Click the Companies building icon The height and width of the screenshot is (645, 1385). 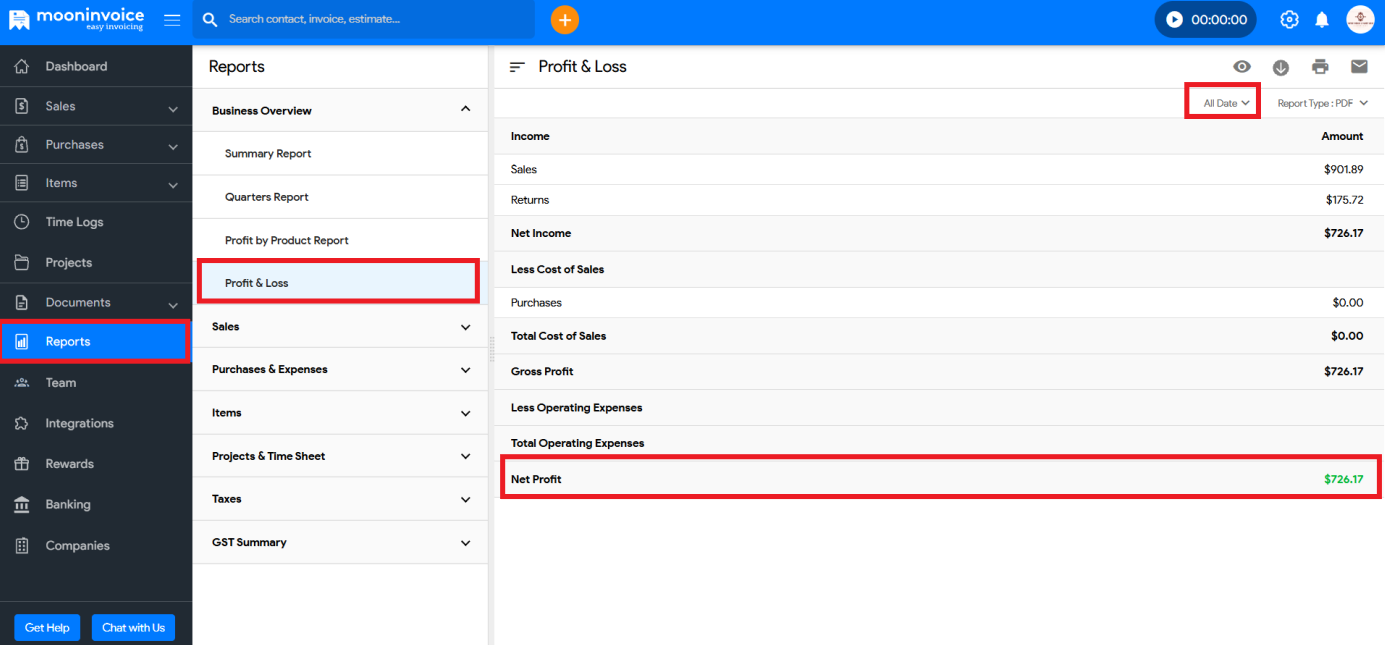coord(22,546)
